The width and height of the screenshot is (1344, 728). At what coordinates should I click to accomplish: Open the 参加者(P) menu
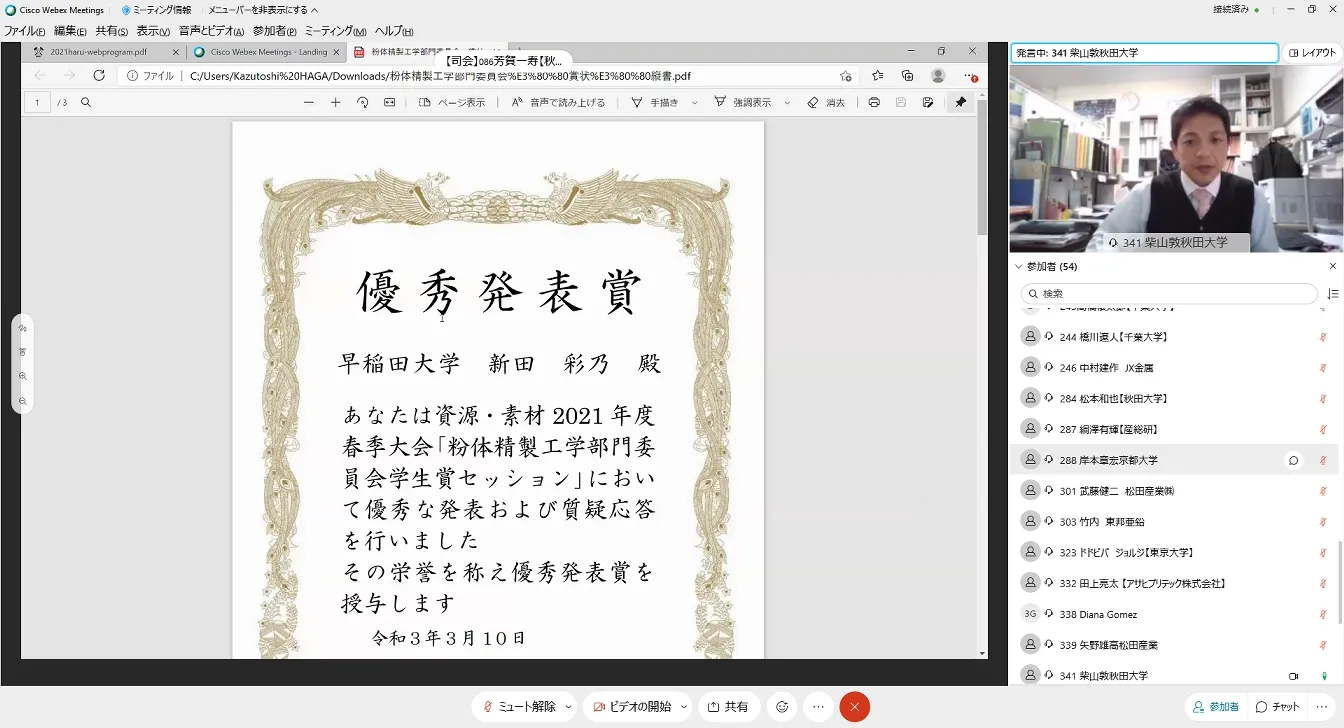coord(274,31)
